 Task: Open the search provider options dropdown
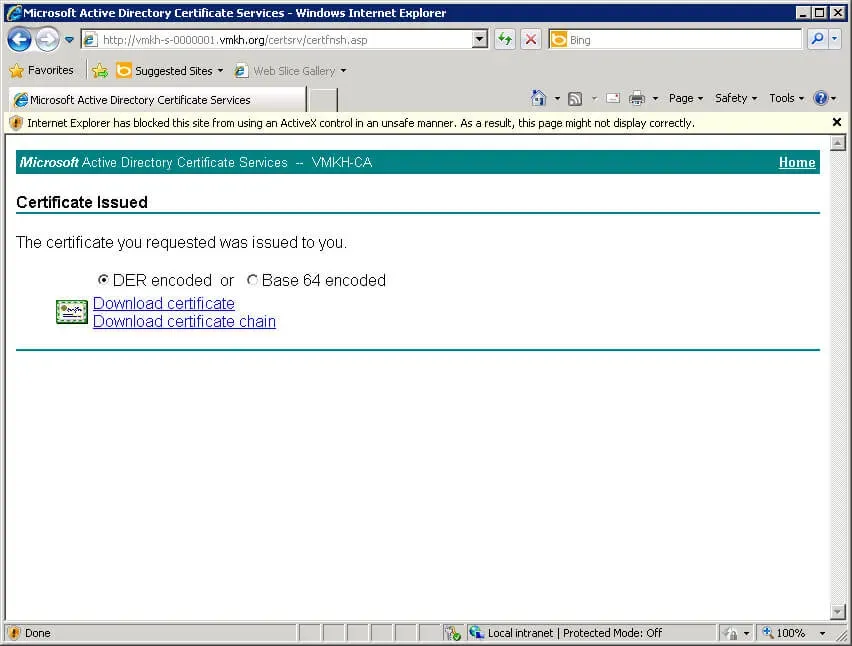click(x=835, y=40)
